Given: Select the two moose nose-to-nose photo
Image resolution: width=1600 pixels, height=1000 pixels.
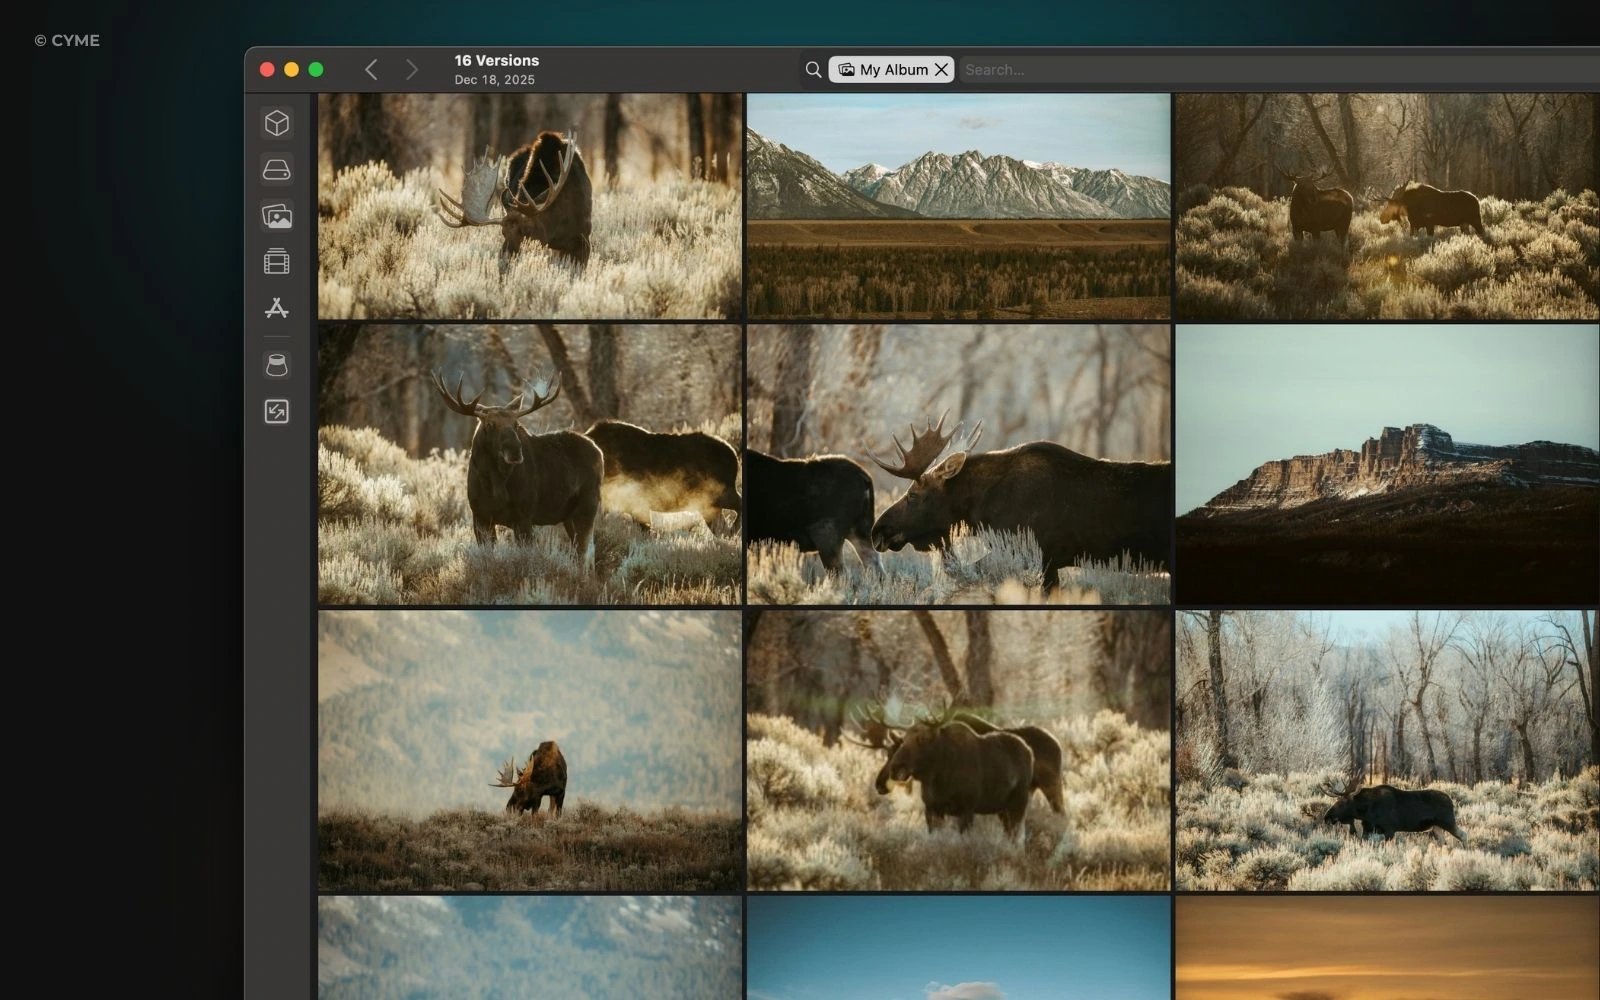Looking at the screenshot, I should click(x=958, y=464).
